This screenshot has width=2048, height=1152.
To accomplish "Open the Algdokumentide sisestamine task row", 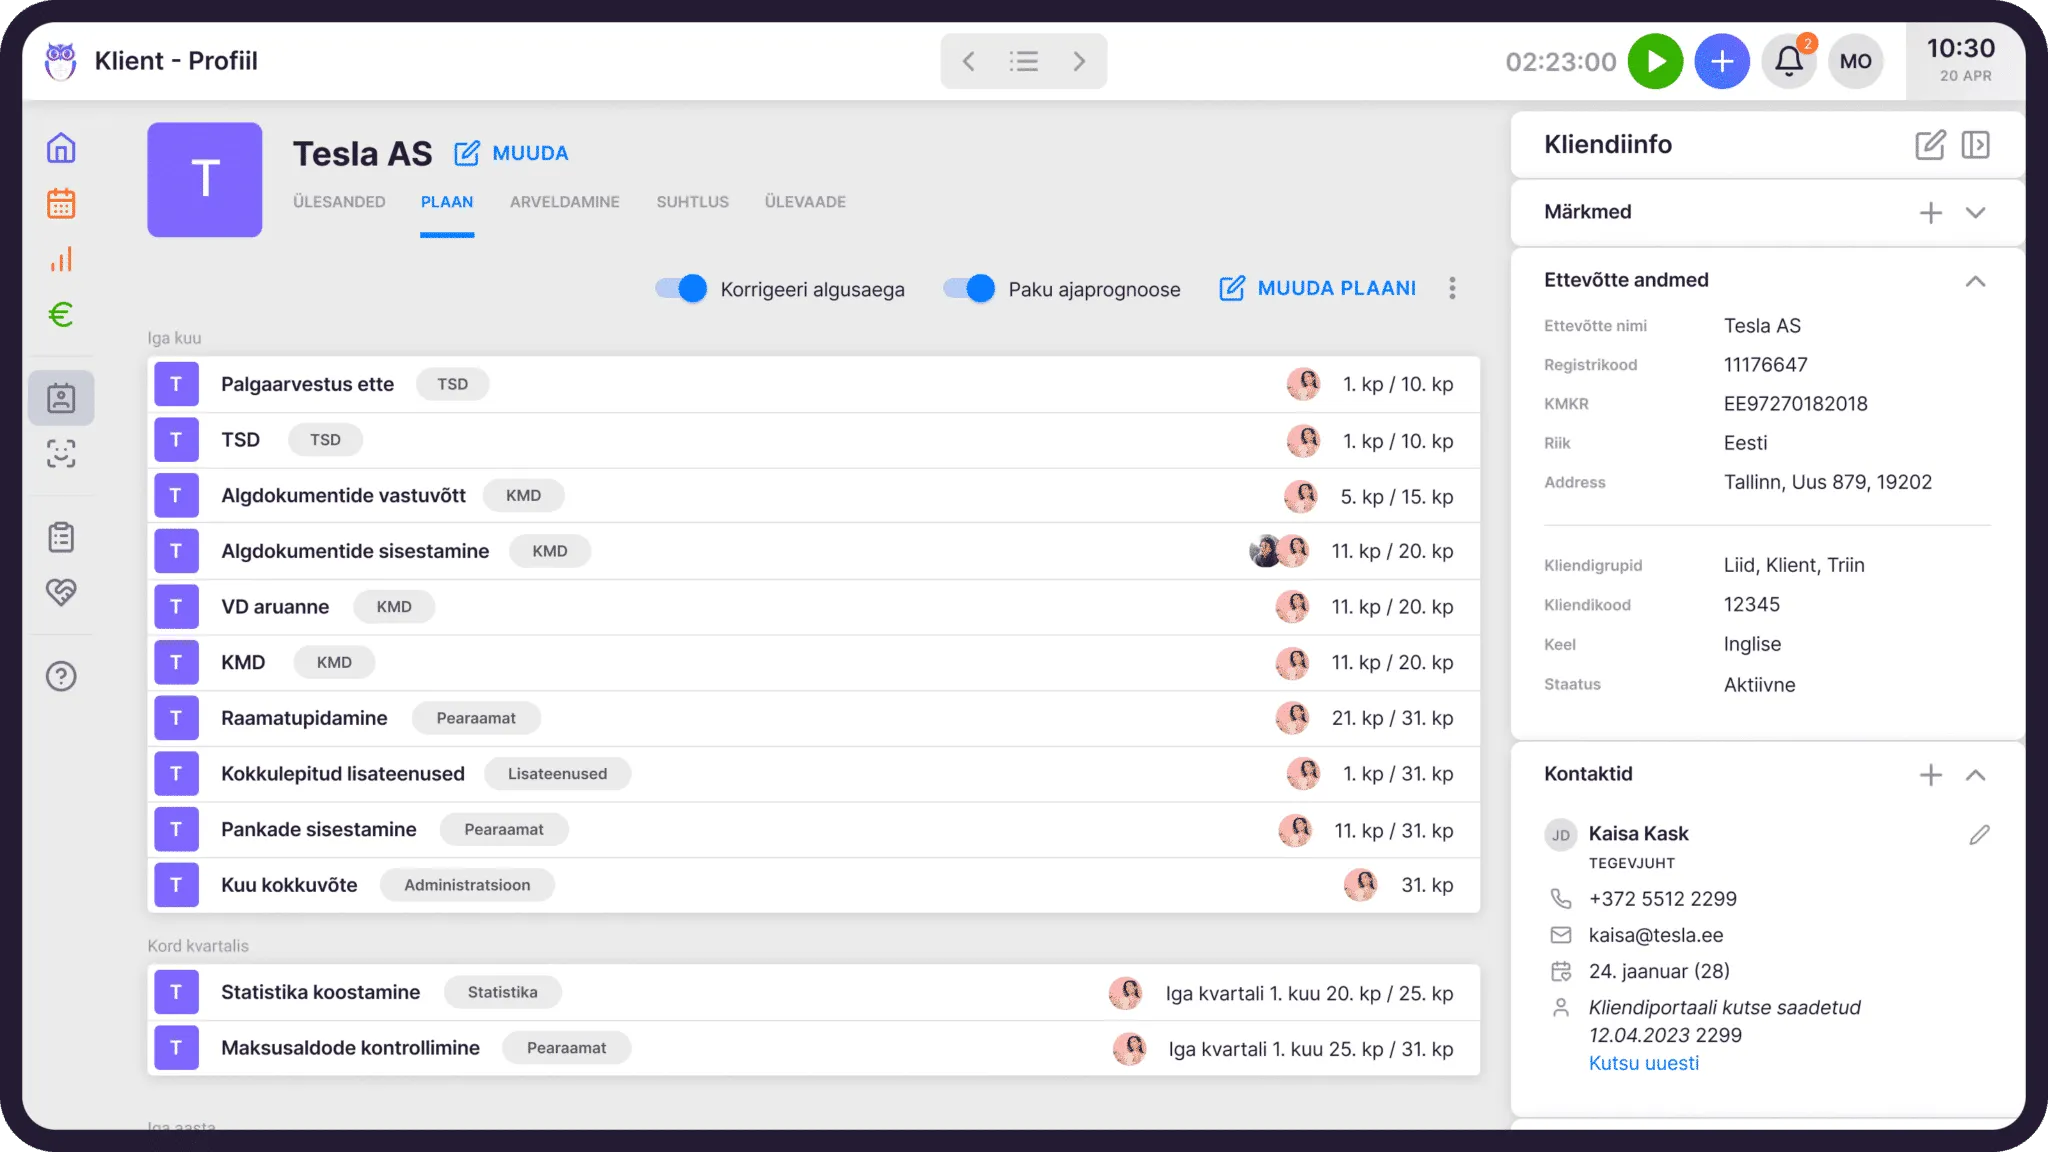I will click(x=814, y=552).
